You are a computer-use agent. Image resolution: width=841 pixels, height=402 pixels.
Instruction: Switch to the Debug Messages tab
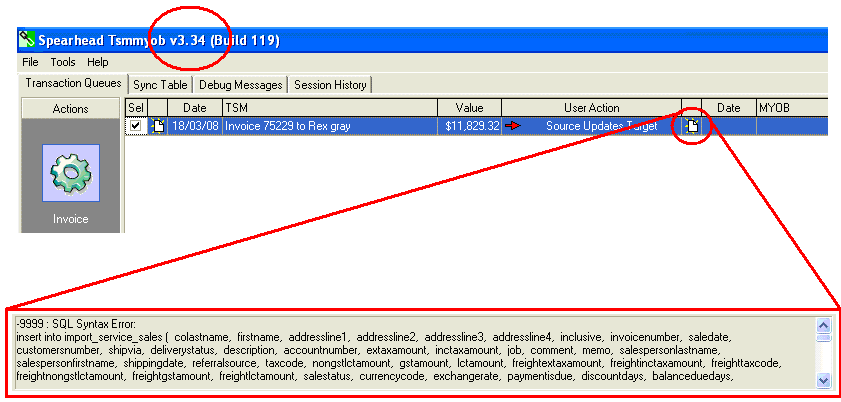pos(240,85)
